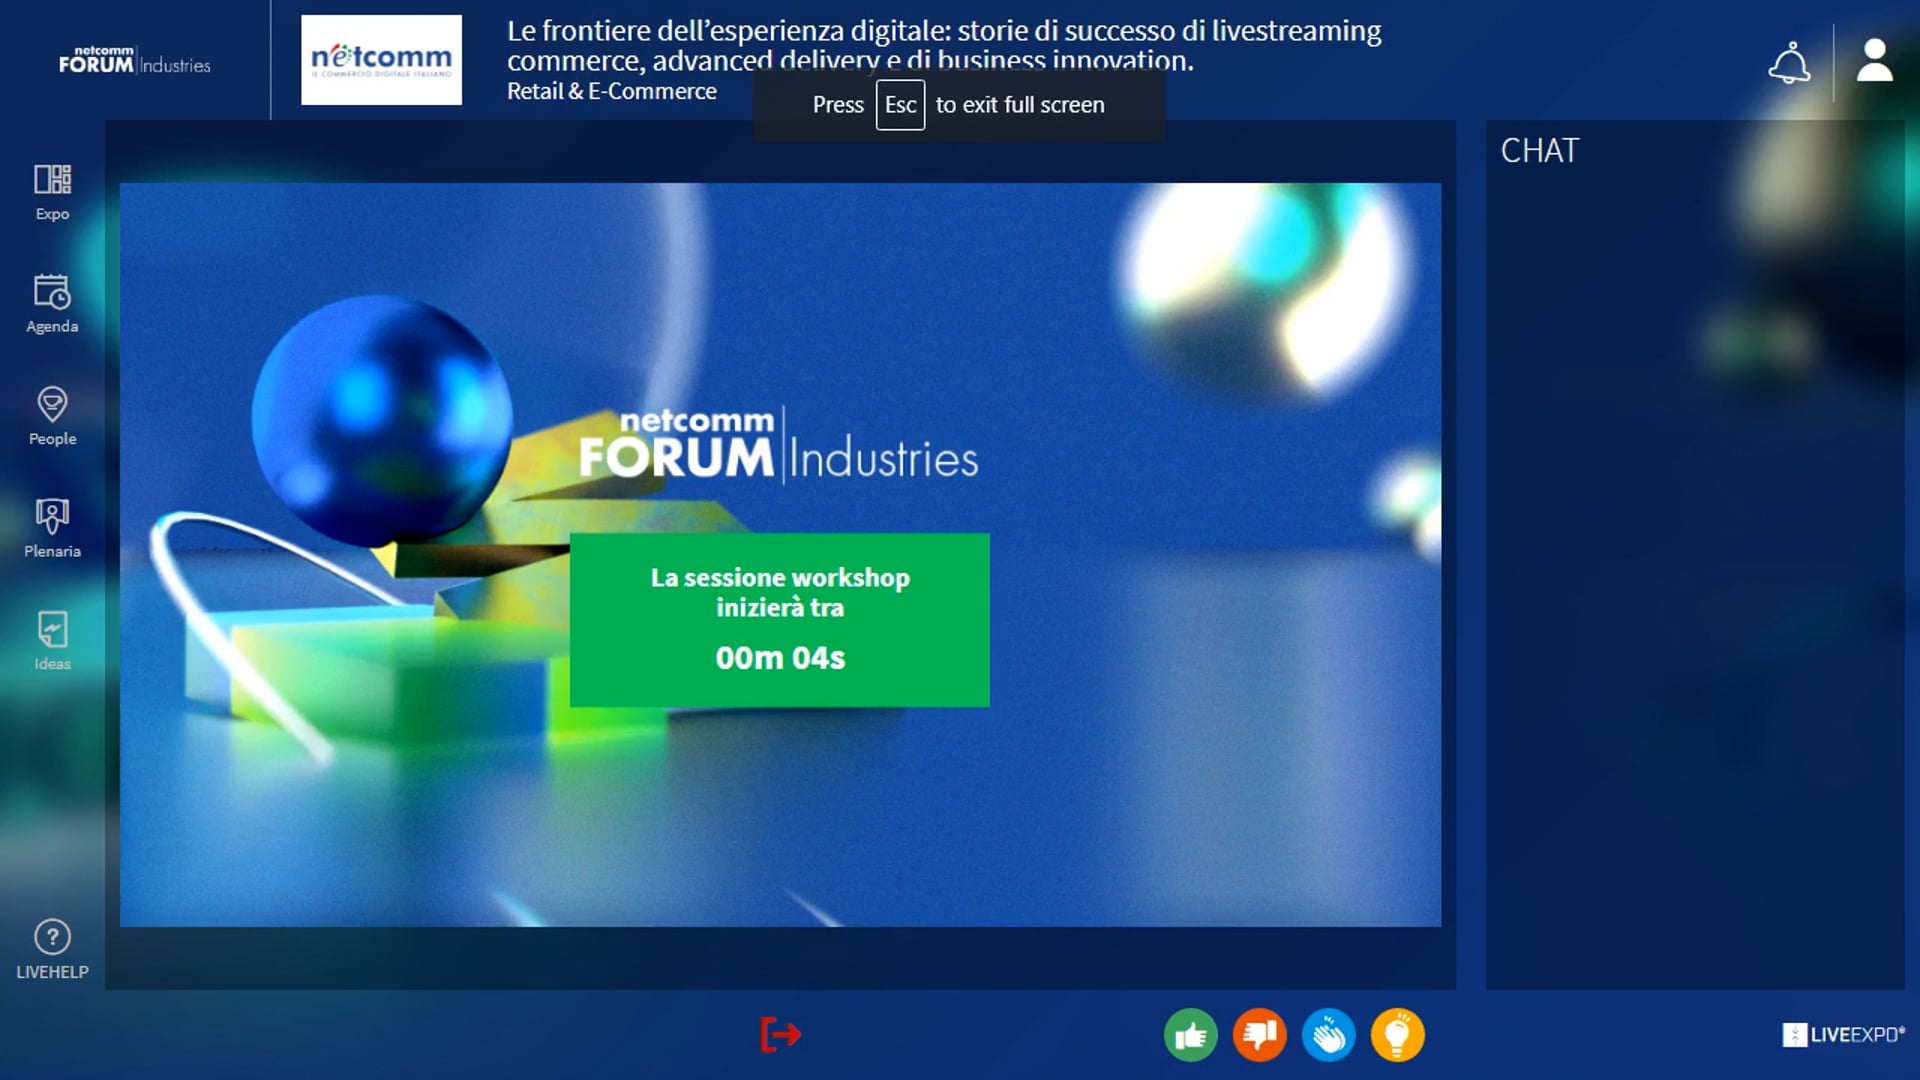
Task: Click the Netcomm Forum Industries logo in the header
Action: (135, 61)
